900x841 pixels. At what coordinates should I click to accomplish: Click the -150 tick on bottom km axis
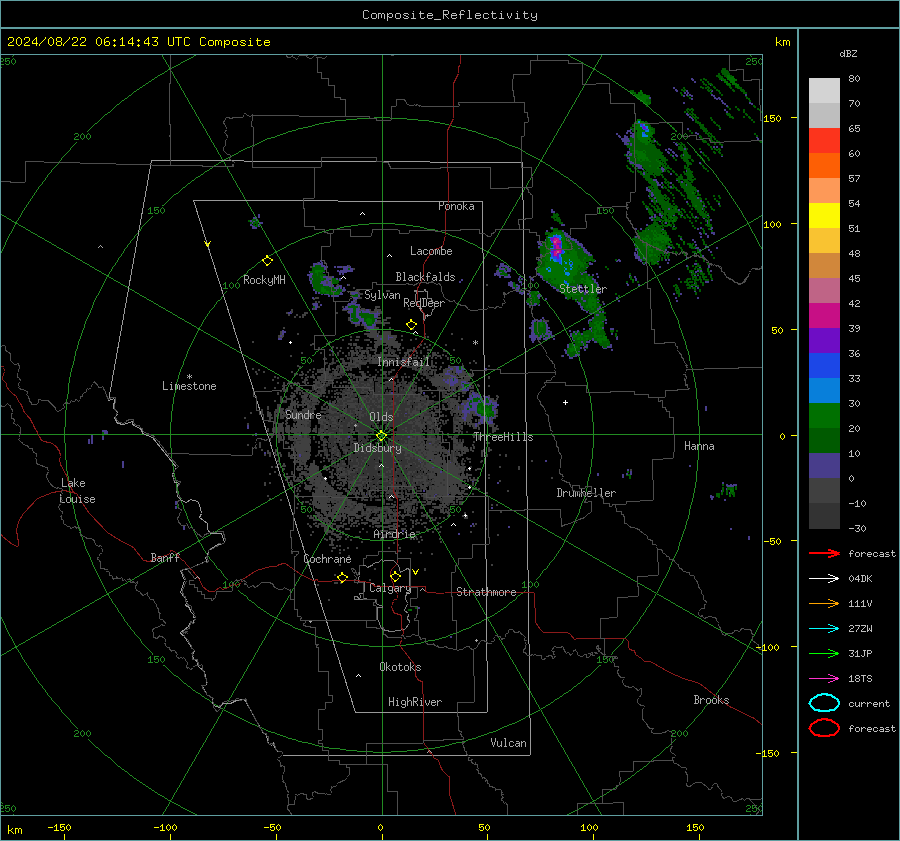point(60,827)
